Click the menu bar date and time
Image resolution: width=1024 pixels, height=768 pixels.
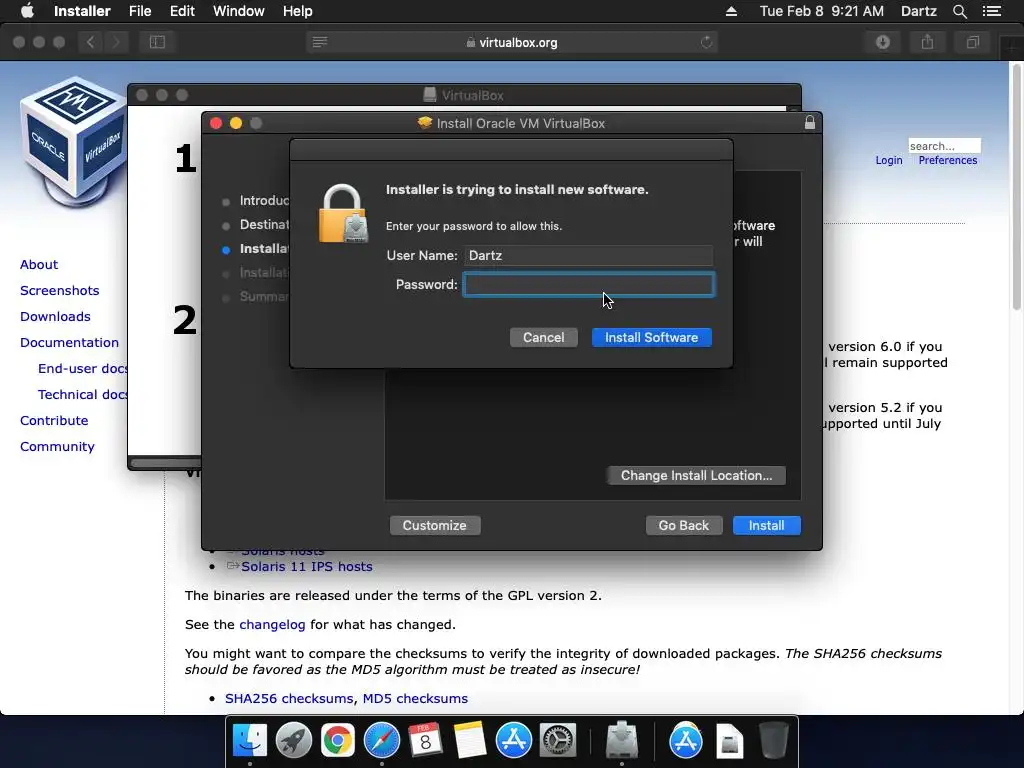[x=822, y=11]
